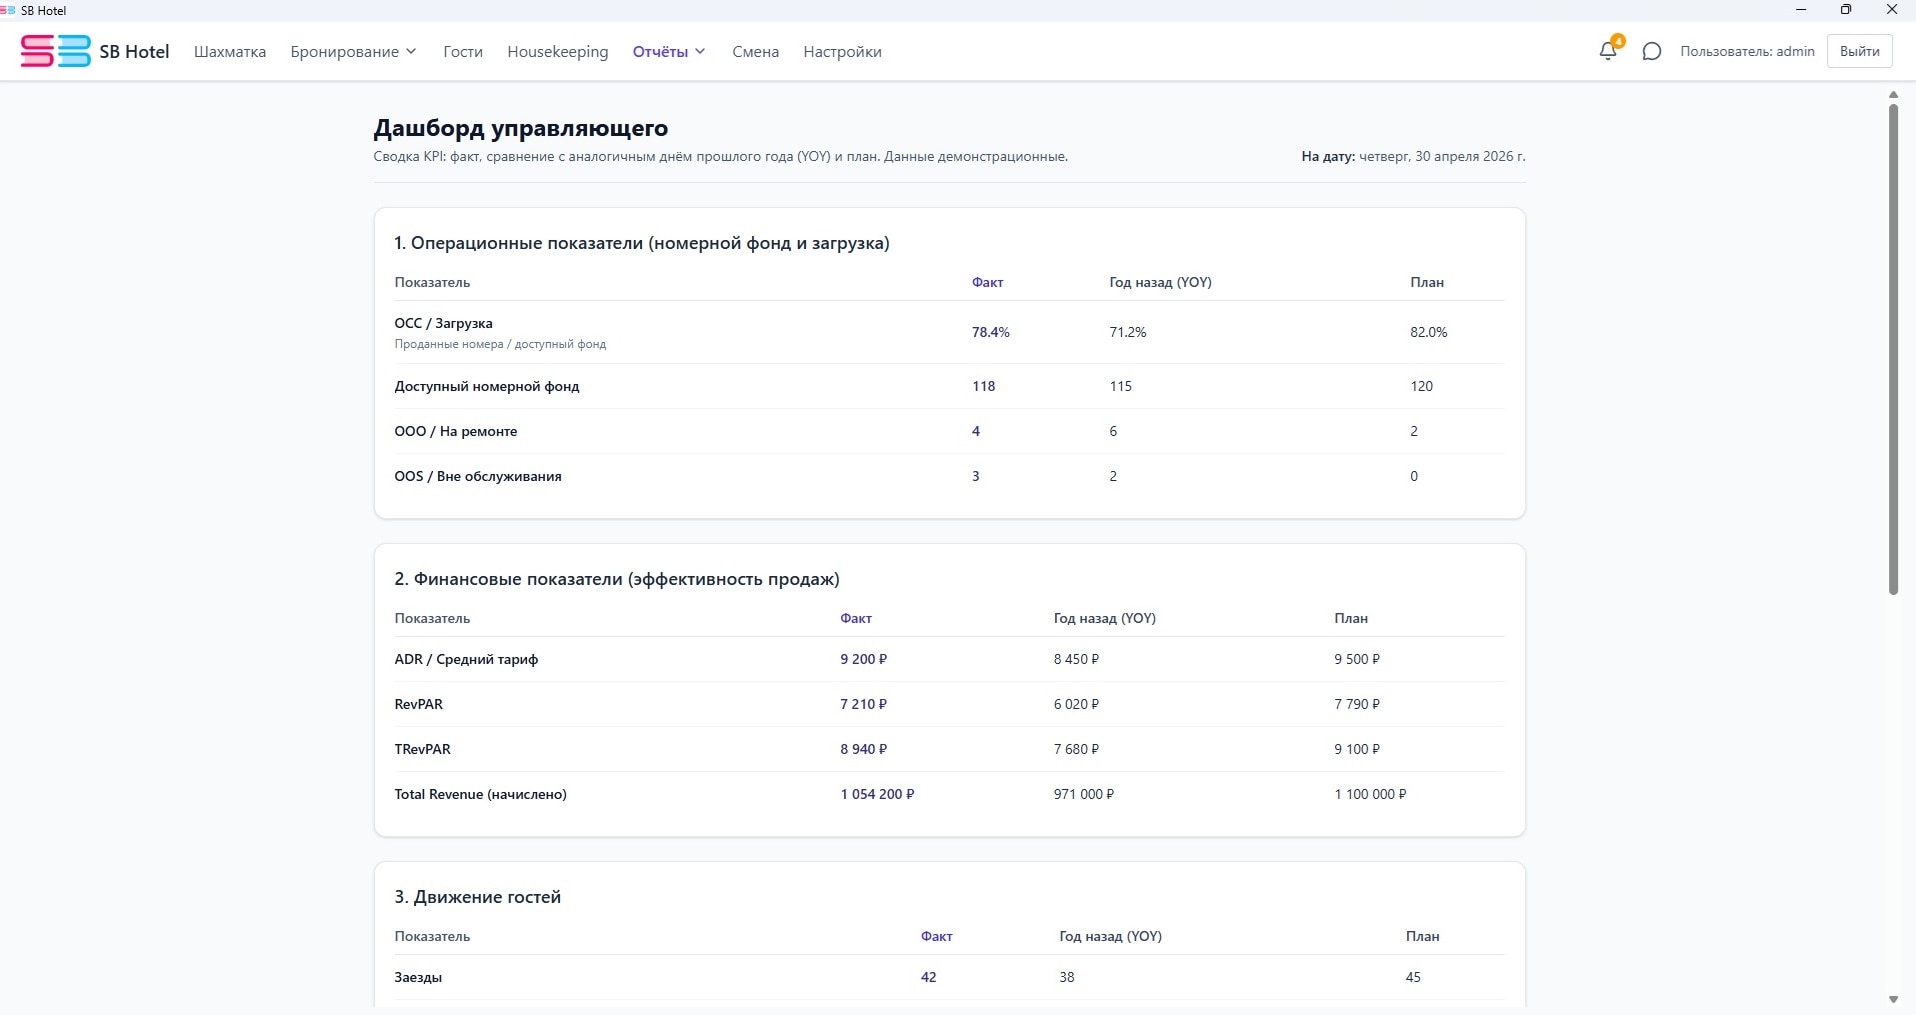Select the Доступный номерной фонд row label

[x=486, y=386]
